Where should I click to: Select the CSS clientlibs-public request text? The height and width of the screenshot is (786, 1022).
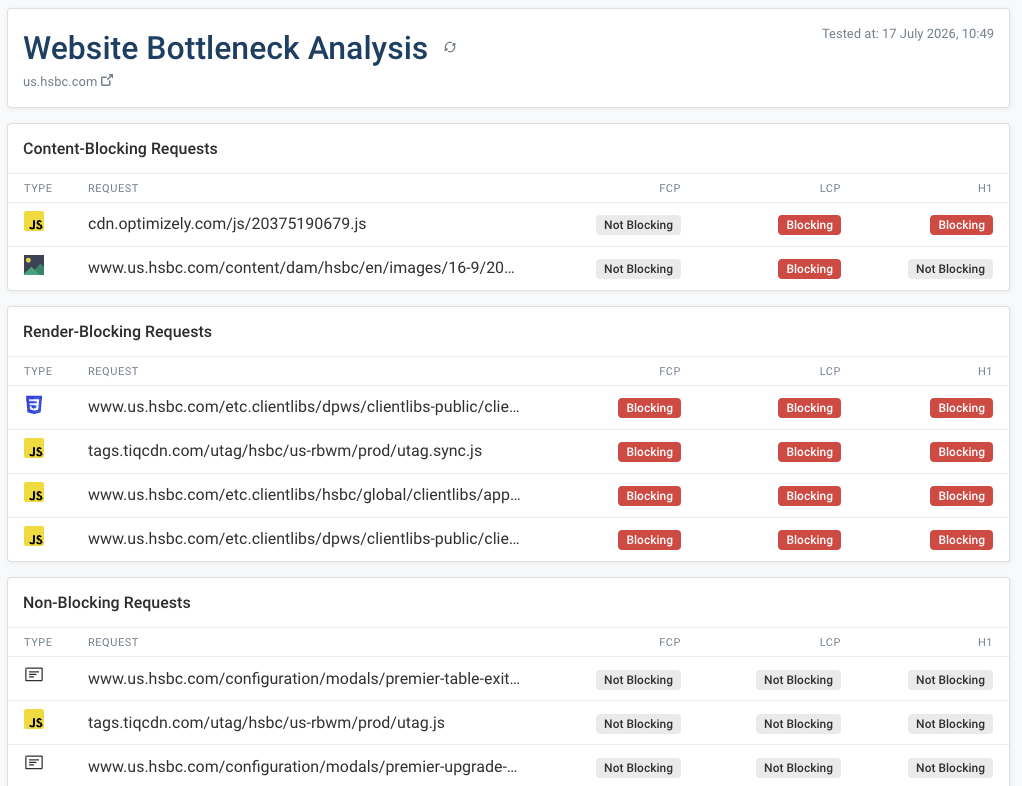click(304, 407)
